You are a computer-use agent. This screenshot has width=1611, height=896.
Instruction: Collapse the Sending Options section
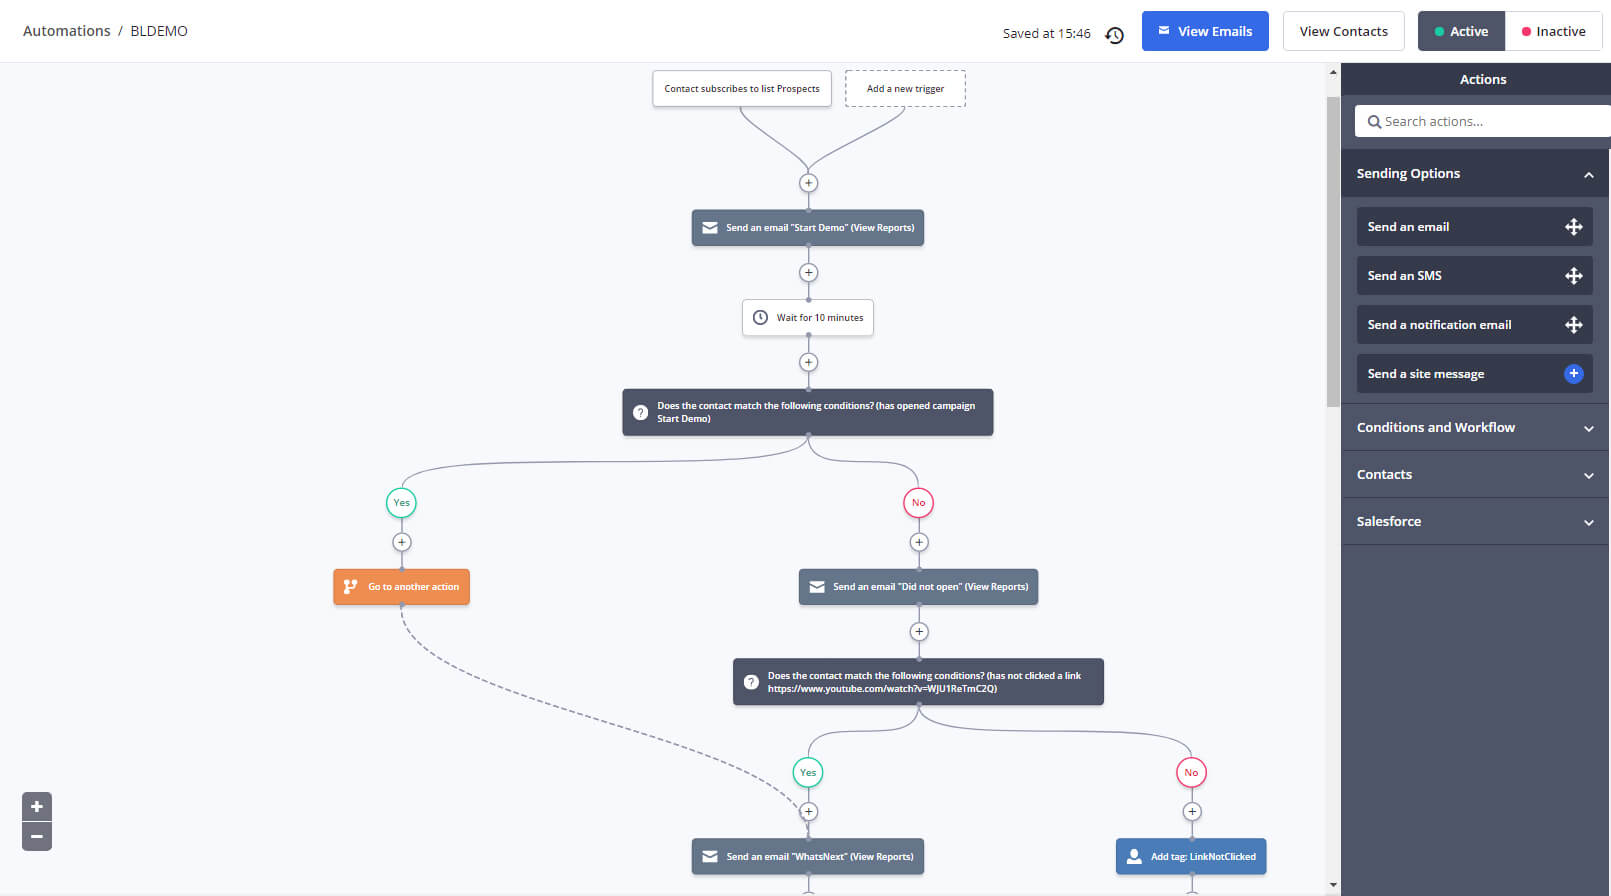[x=1588, y=175]
